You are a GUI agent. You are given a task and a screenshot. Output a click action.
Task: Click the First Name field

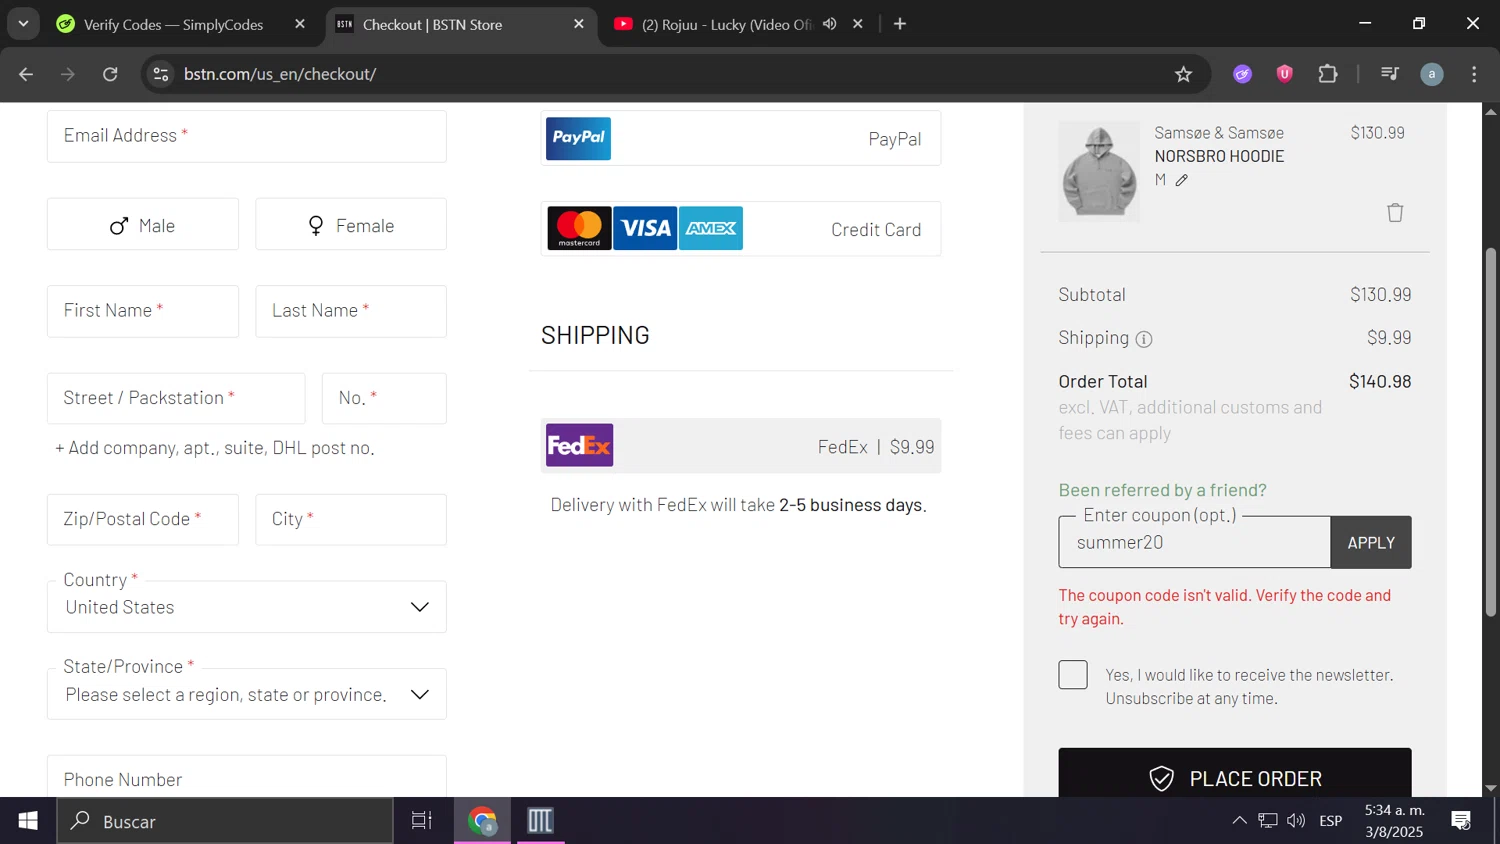click(143, 311)
